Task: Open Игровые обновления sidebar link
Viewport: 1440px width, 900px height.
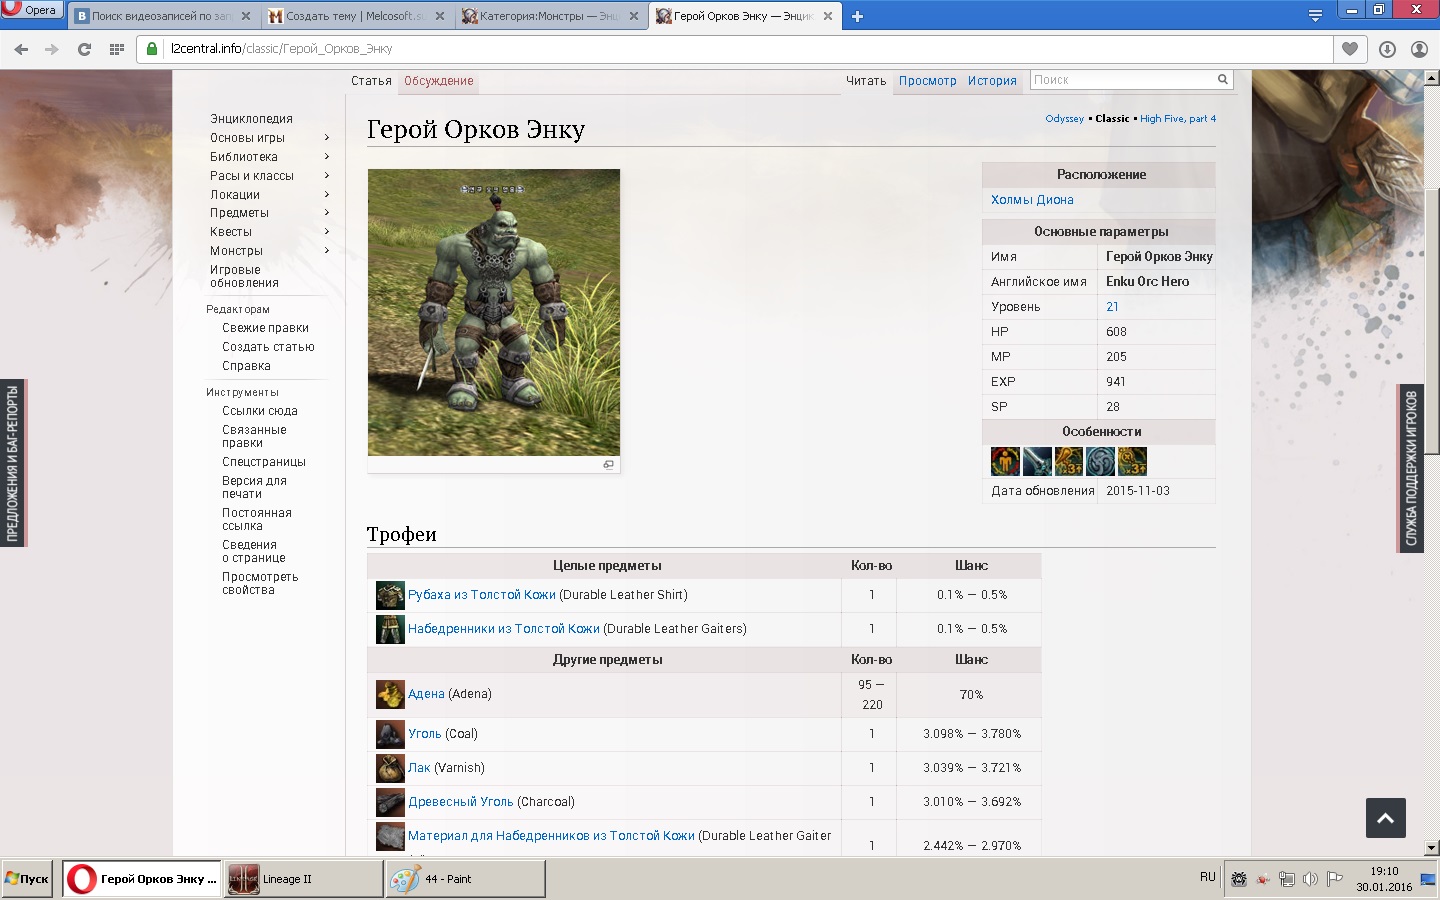Action: [244, 277]
